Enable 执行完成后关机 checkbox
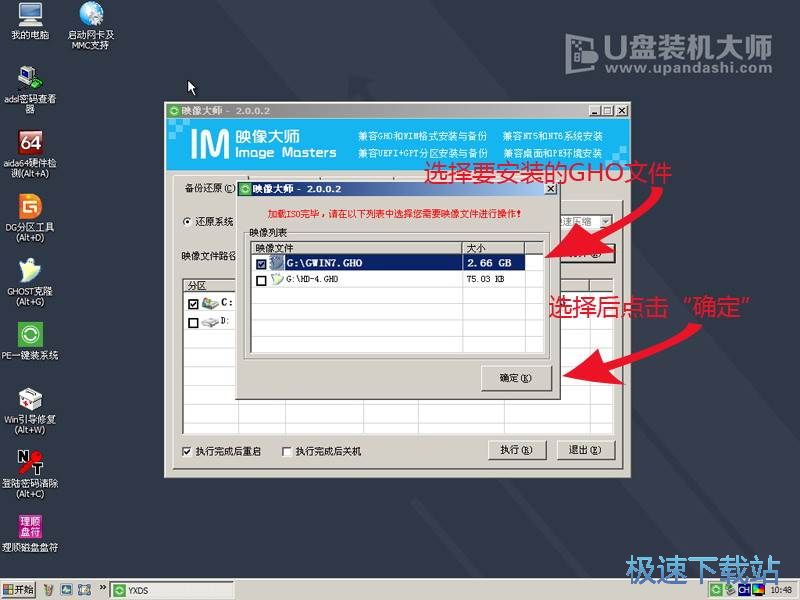 (287, 452)
